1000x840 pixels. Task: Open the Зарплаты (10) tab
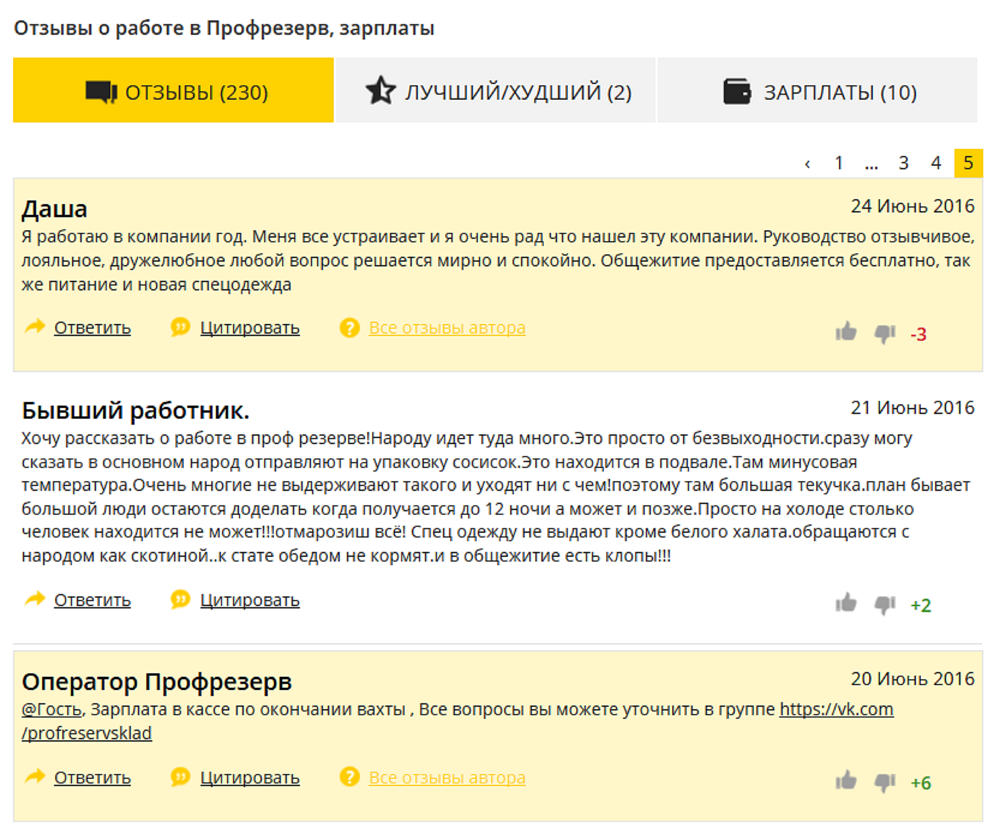click(x=818, y=90)
